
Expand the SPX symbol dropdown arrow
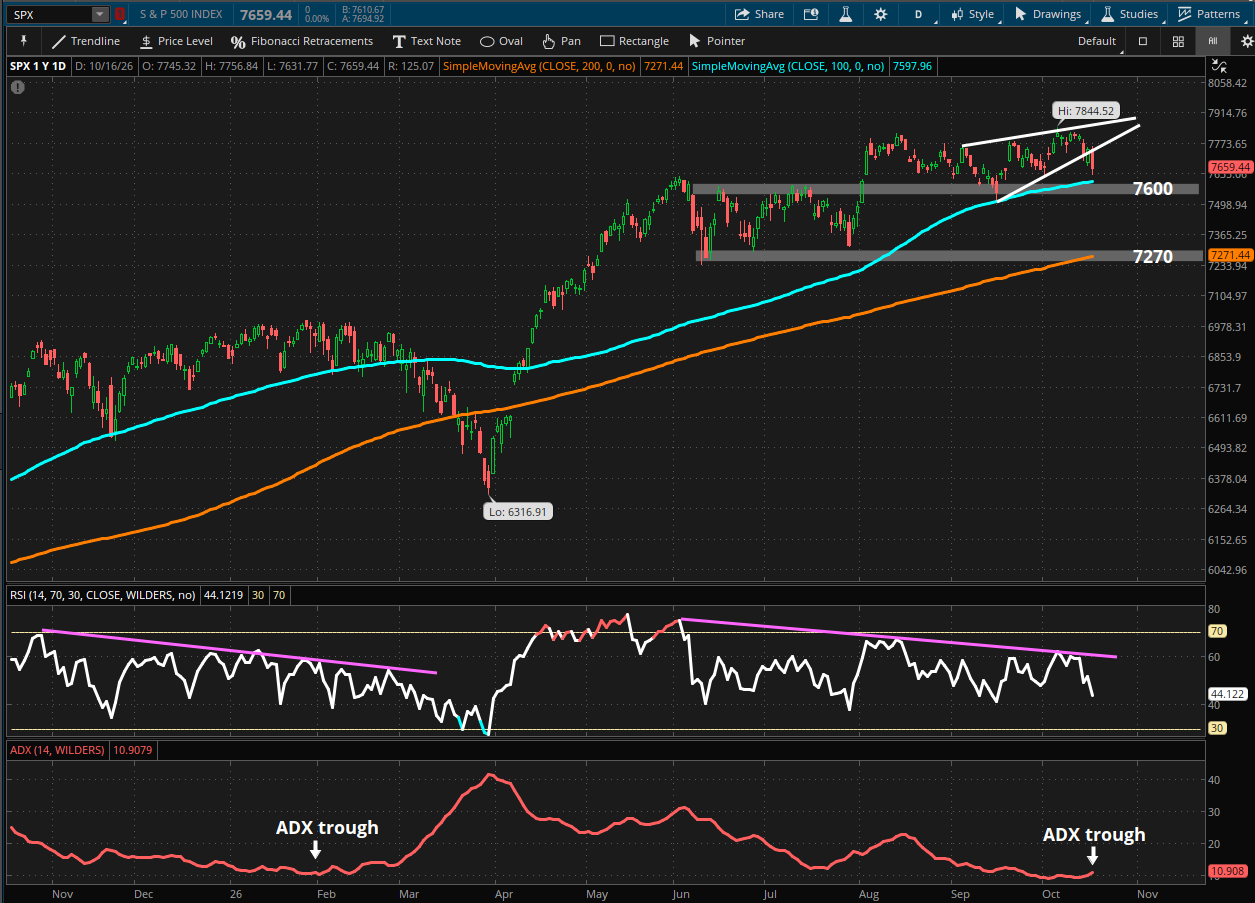pyautogui.click(x=99, y=14)
